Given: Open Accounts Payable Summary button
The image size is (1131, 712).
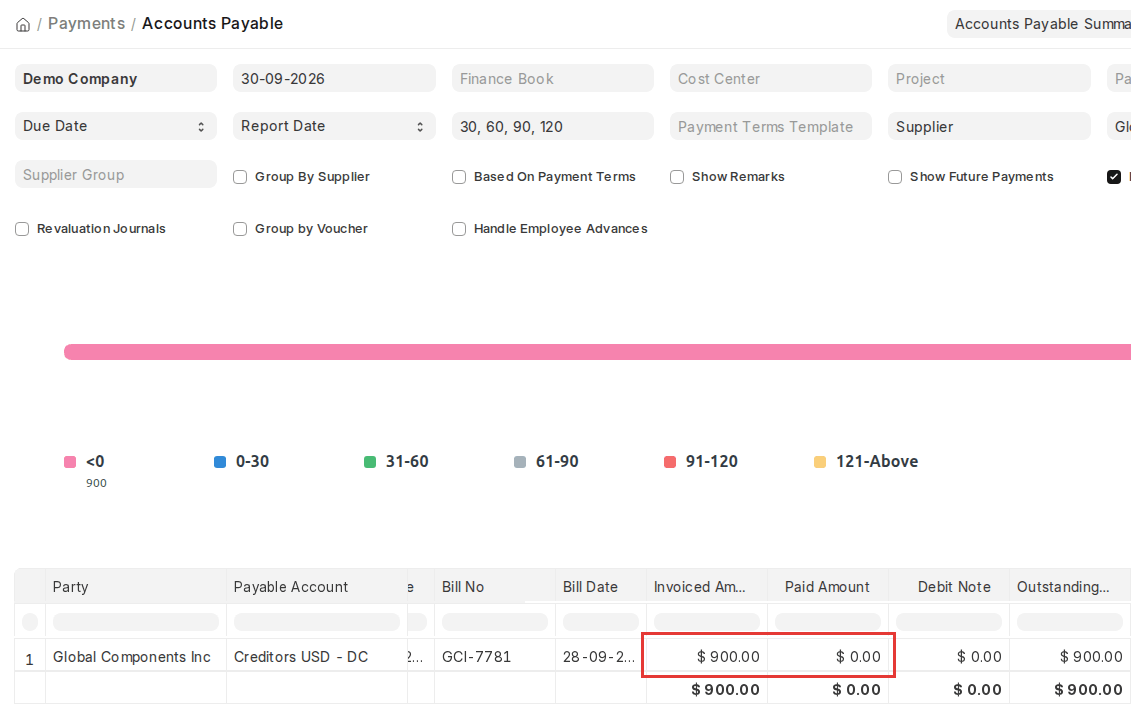Looking at the screenshot, I should 1039,24.
